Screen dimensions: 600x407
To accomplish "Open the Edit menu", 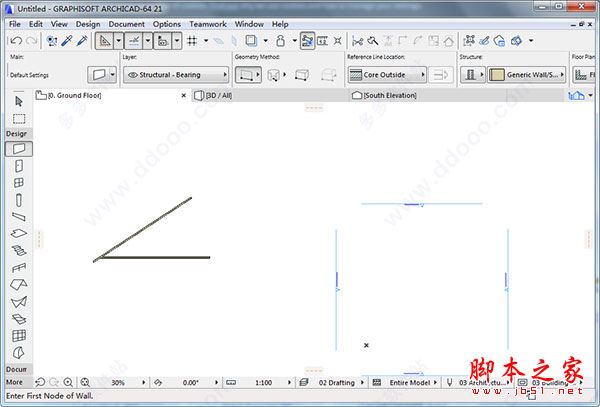I will coord(36,24).
